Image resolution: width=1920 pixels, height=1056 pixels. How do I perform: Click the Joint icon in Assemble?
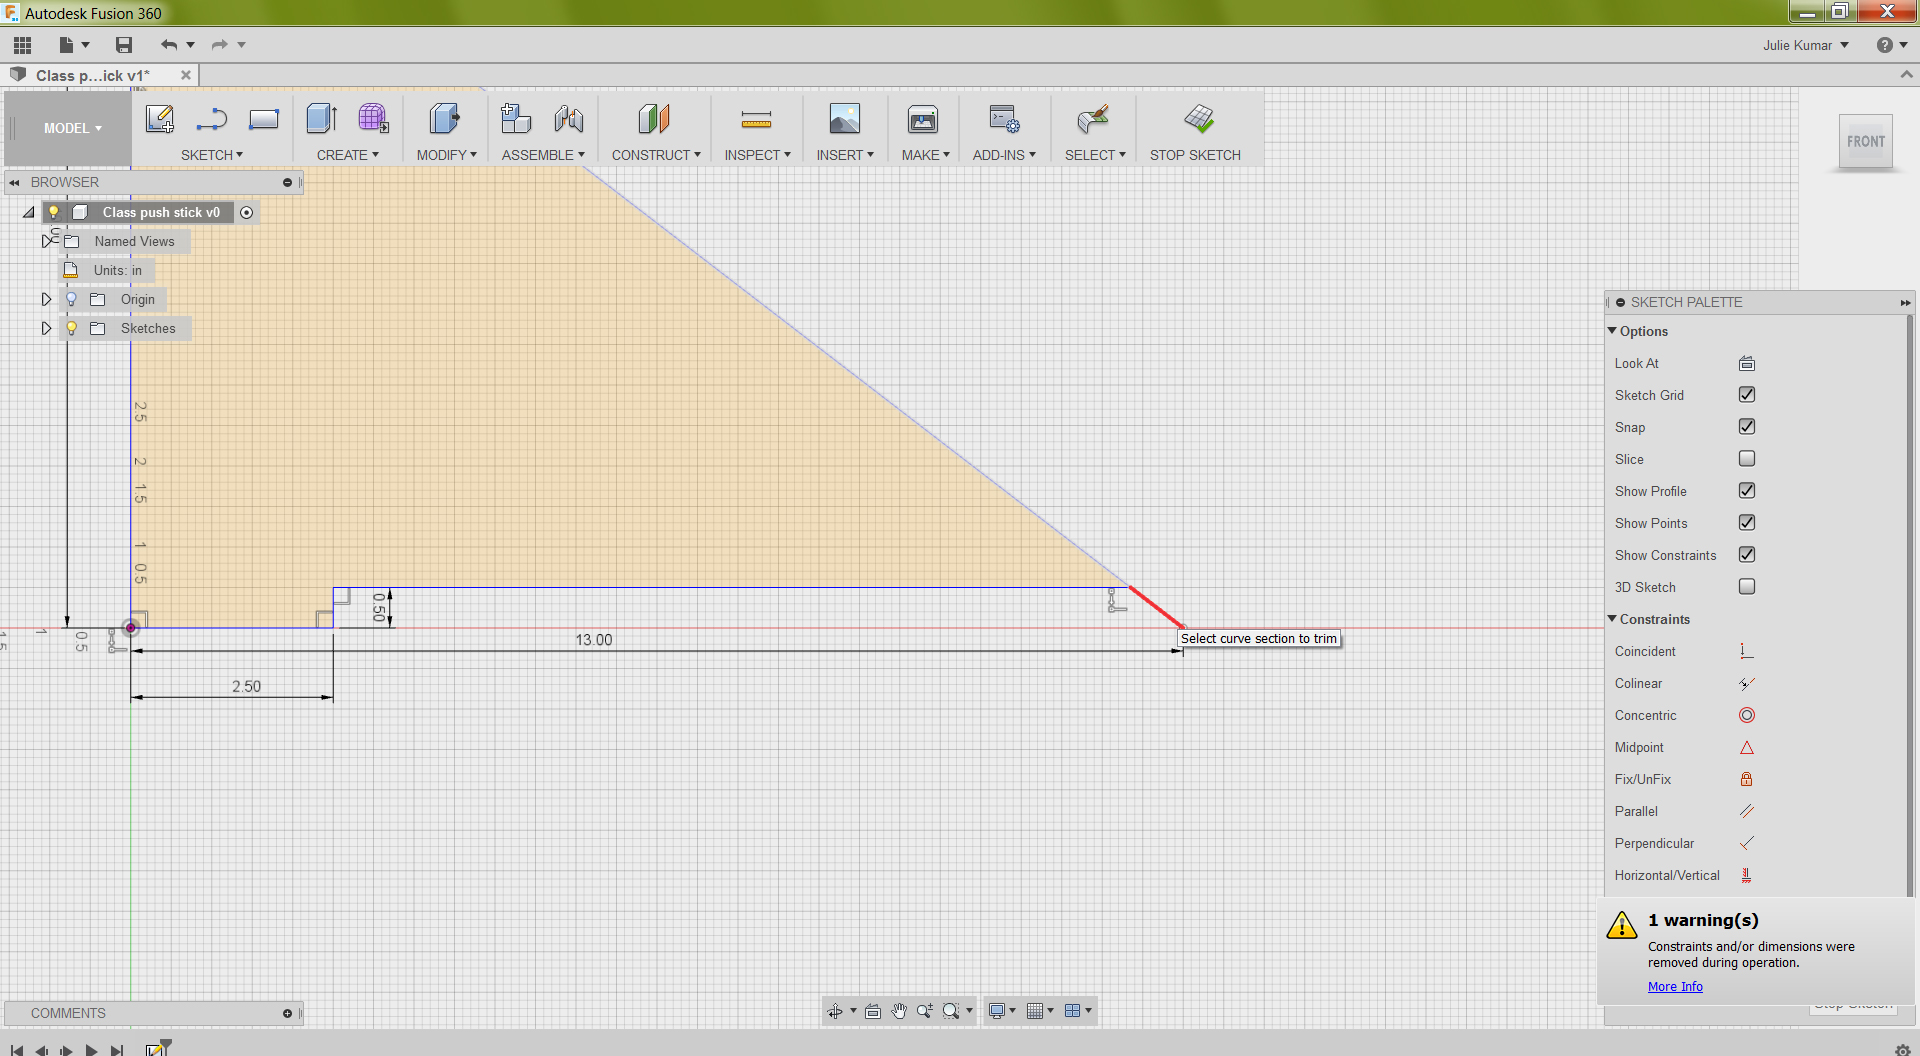[568, 119]
